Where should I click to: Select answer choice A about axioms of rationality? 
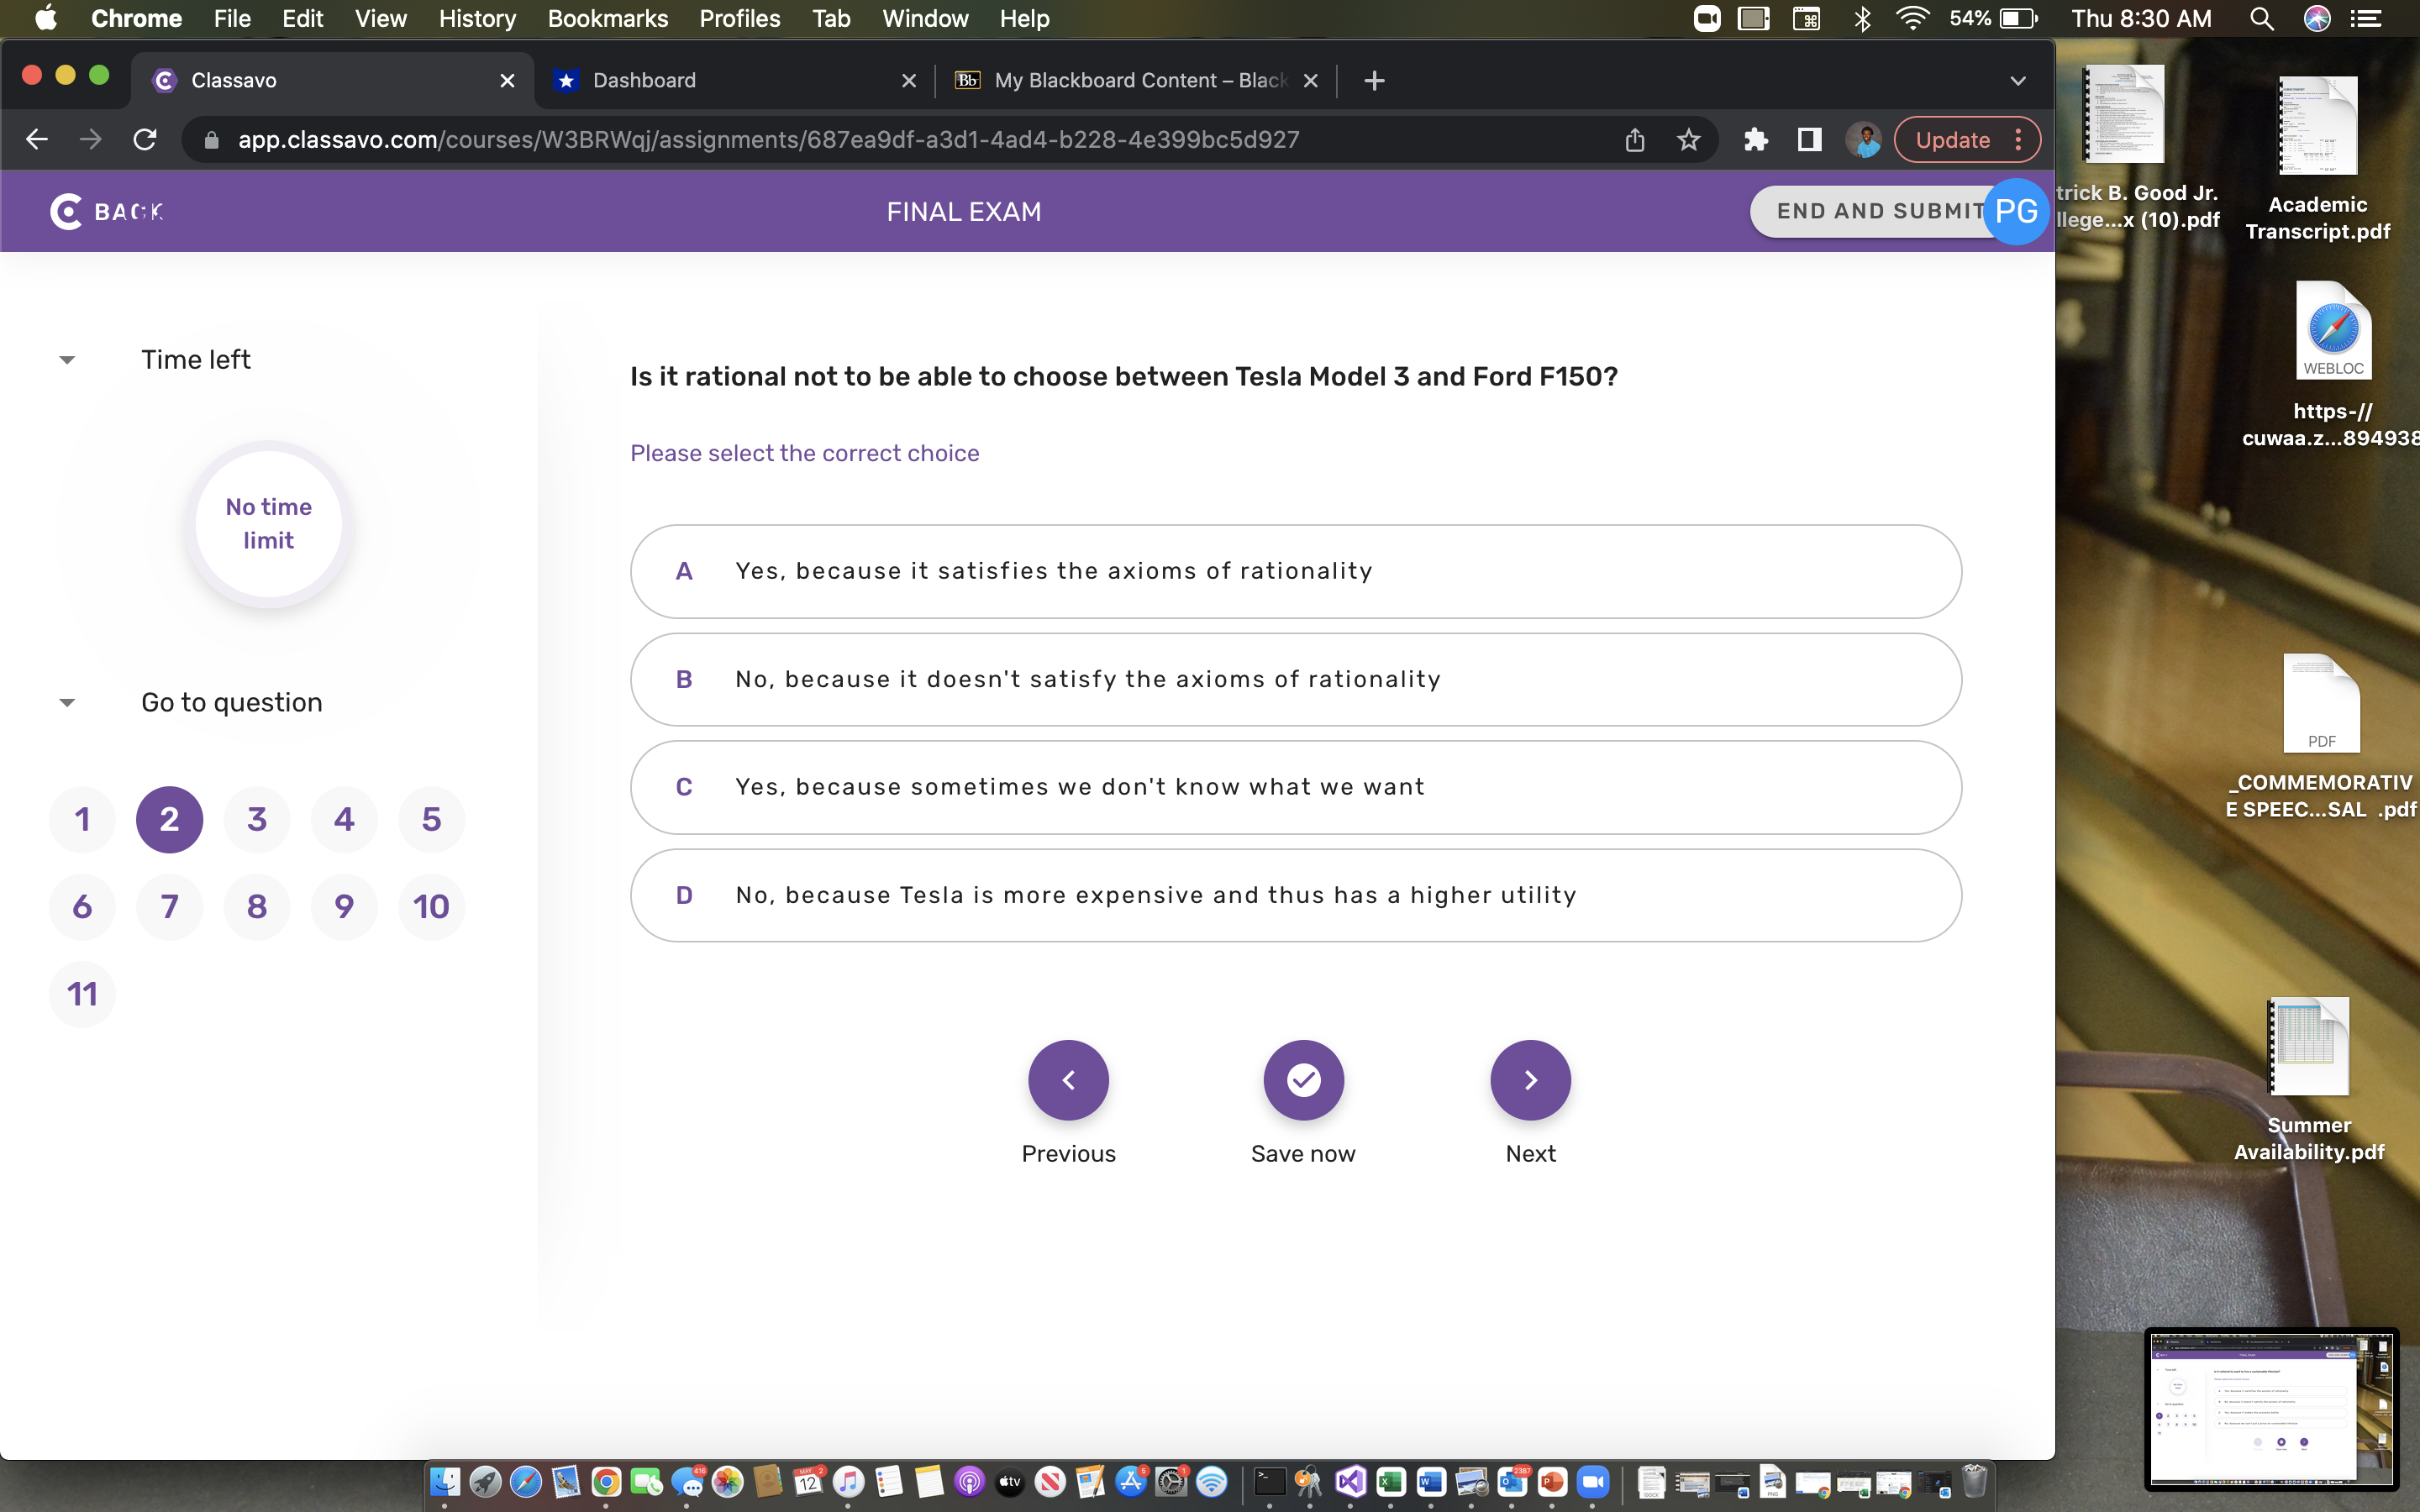(x=1293, y=571)
